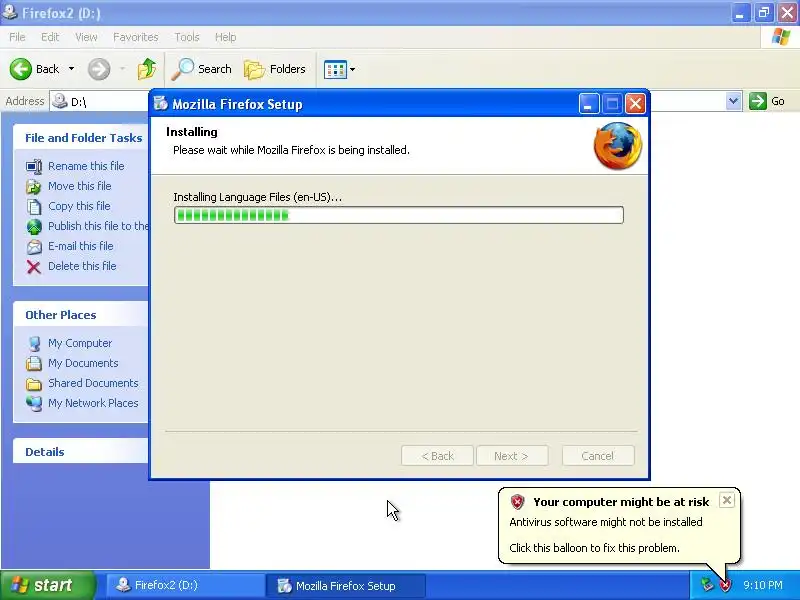Click the Views grid icon

click(x=335, y=69)
